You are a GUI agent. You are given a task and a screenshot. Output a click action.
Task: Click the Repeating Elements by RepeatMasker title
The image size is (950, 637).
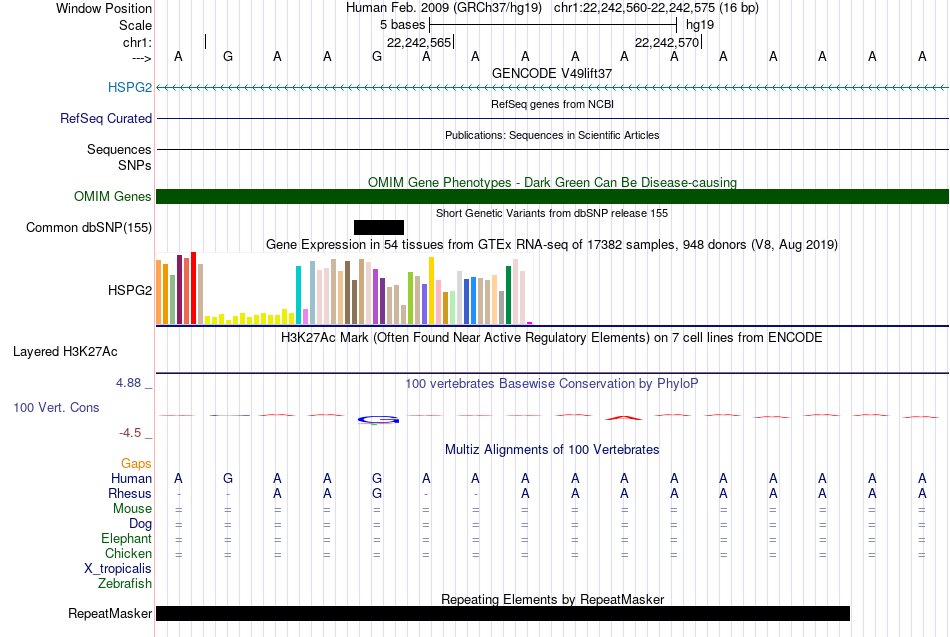coord(553,599)
